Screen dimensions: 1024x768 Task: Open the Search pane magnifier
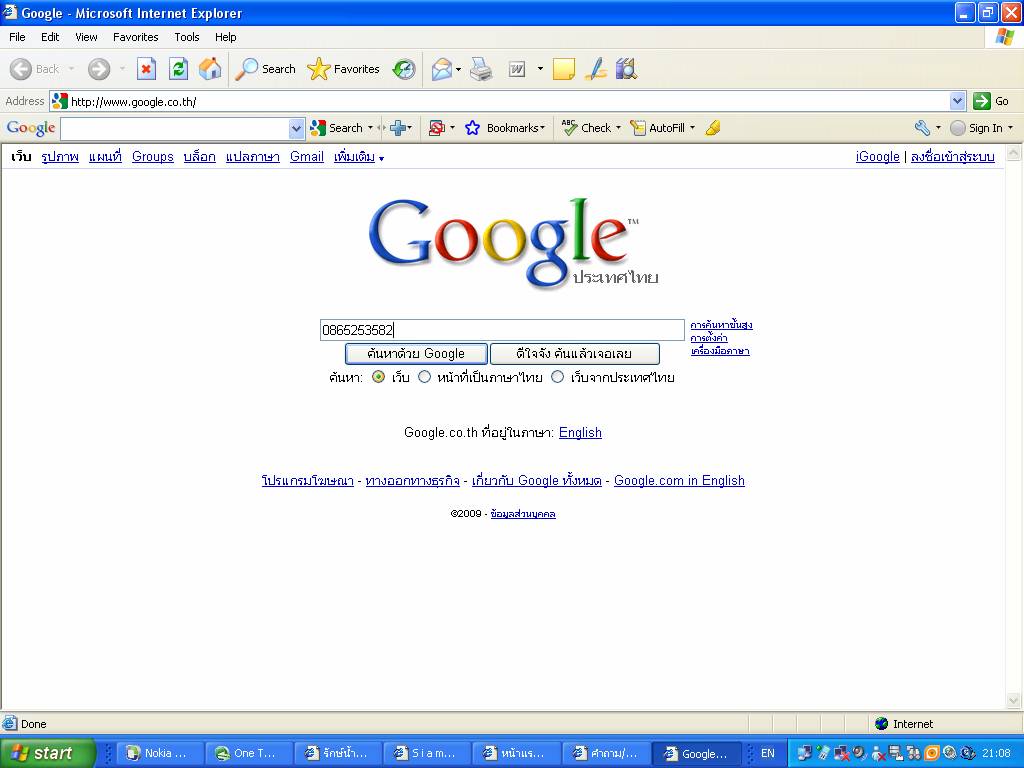(x=266, y=69)
